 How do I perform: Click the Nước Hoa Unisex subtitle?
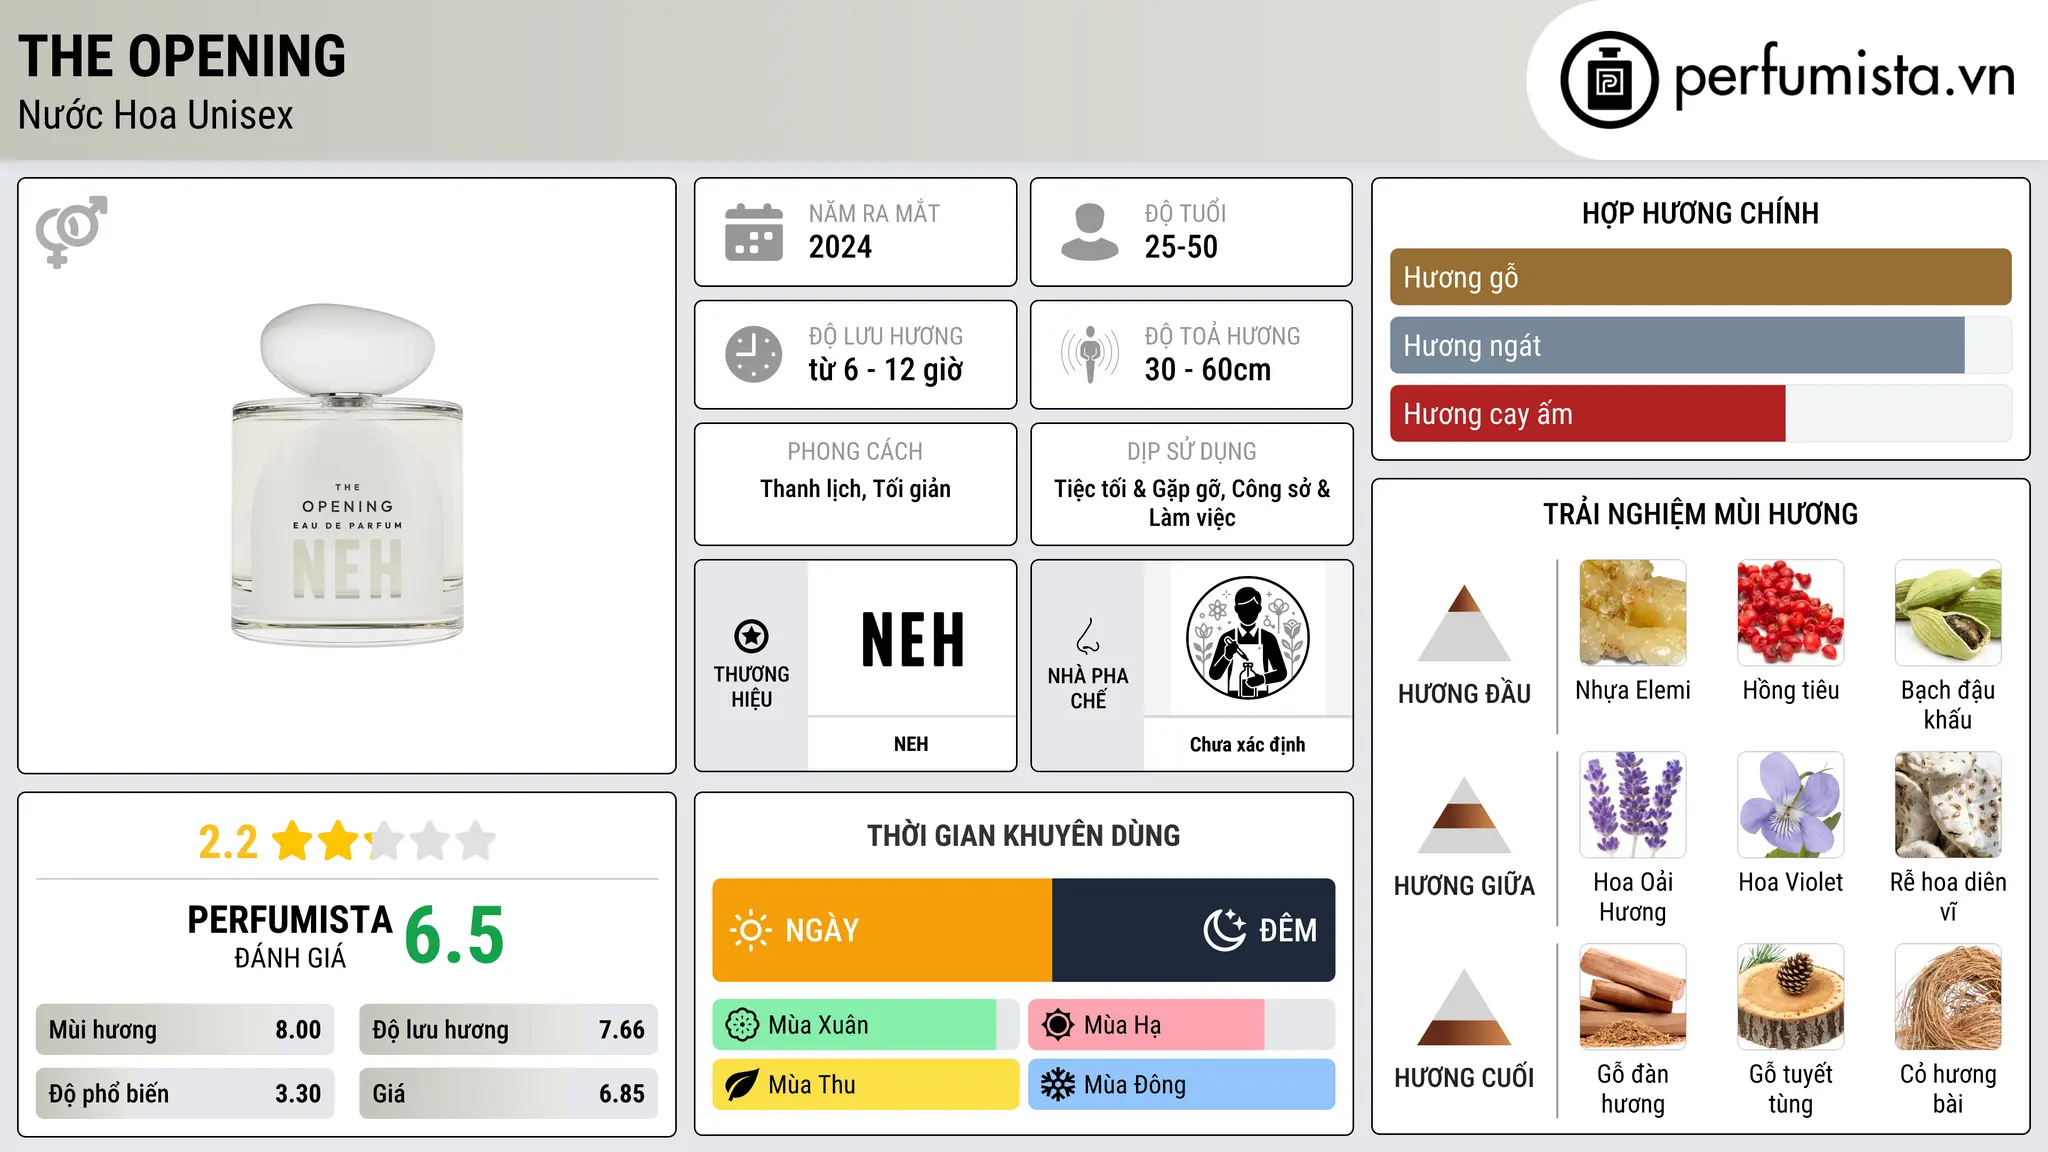pyautogui.click(x=156, y=116)
